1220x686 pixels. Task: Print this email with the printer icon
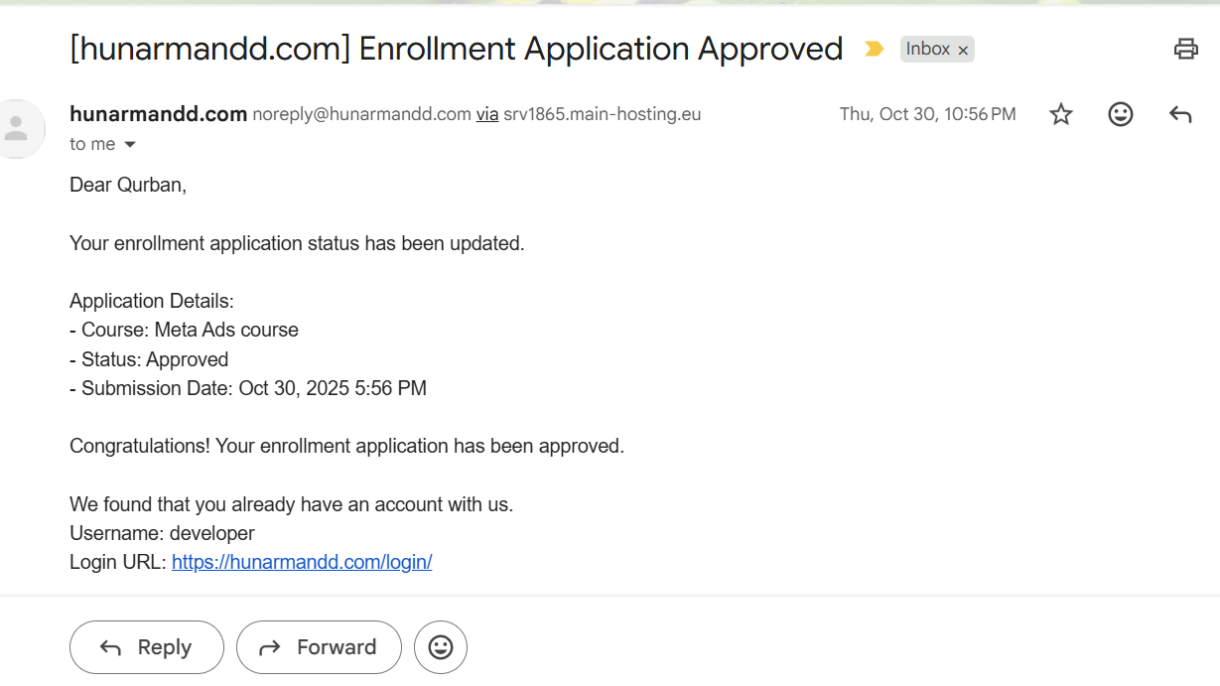(1186, 49)
